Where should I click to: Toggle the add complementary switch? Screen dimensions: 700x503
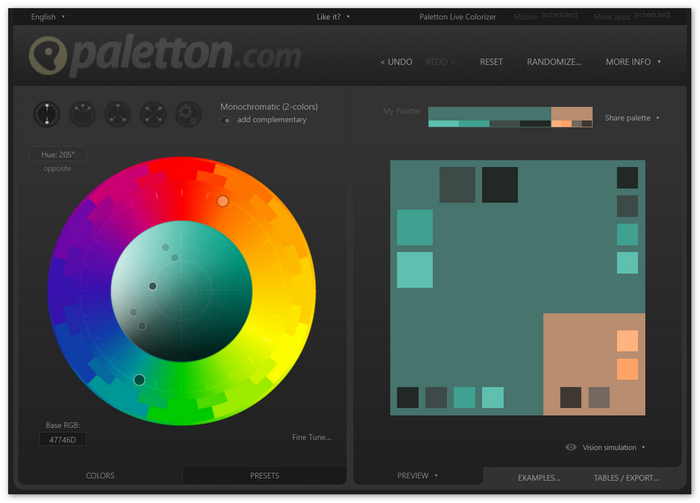[226, 120]
